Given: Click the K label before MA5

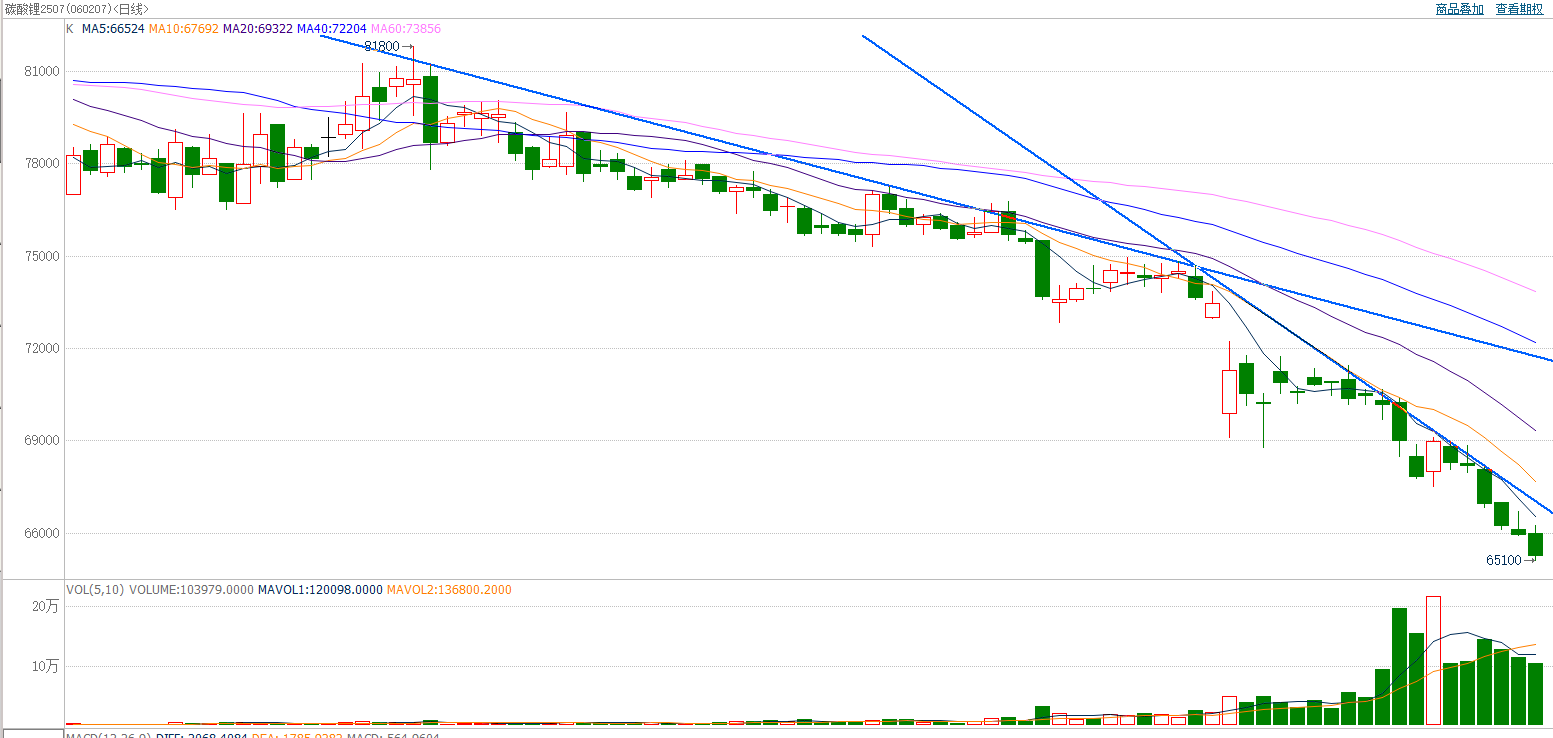Looking at the screenshot, I should click(x=70, y=29).
